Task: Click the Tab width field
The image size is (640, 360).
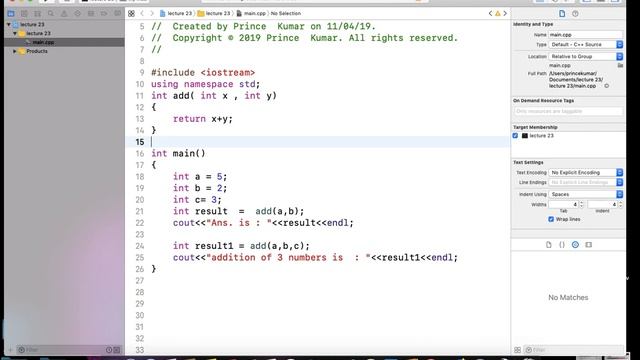Action: 564,204
